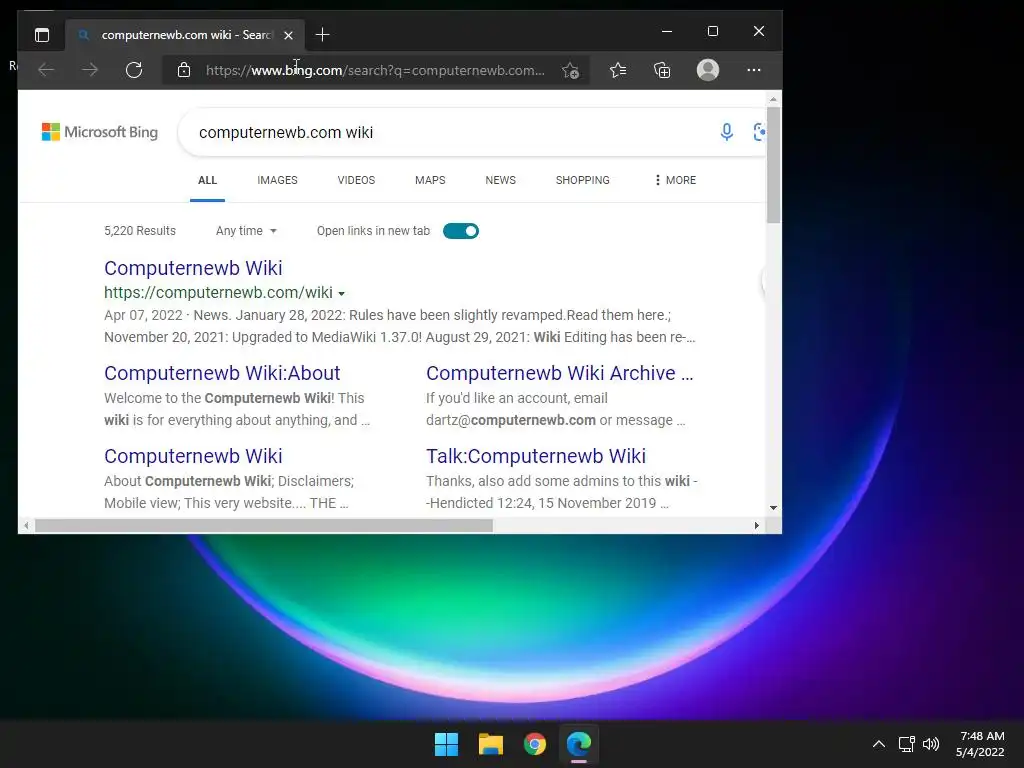Open the Windows Start menu

click(447, 744)
